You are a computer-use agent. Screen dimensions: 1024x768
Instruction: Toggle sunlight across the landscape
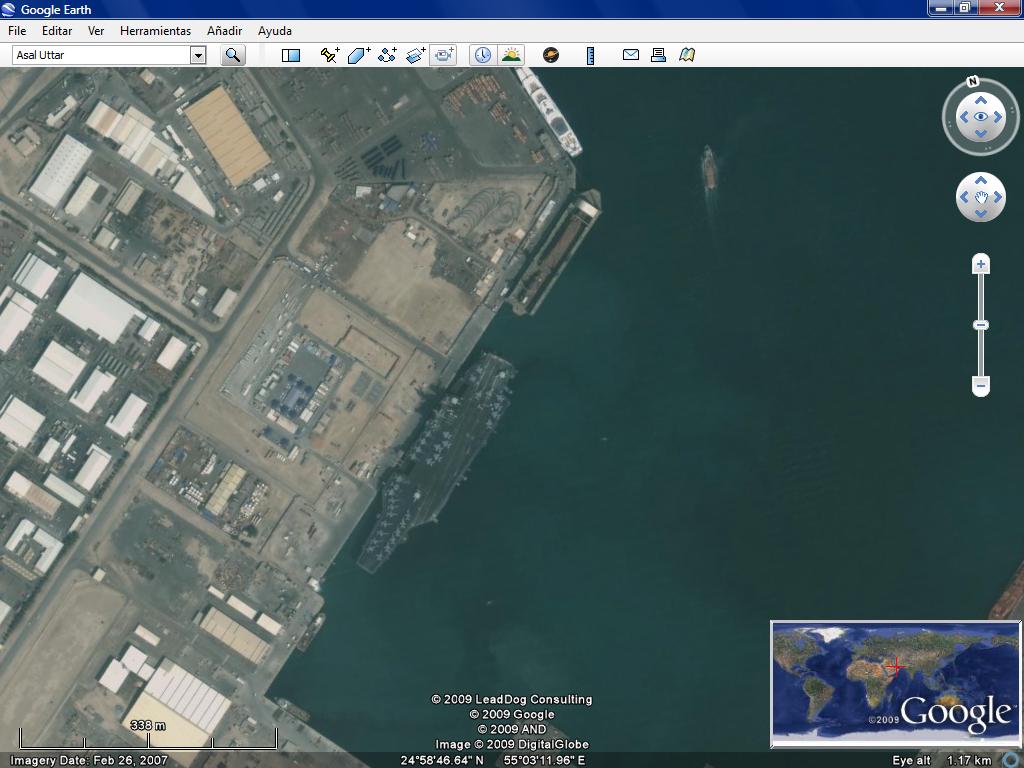pyautogui.click(x=511, y=55)
